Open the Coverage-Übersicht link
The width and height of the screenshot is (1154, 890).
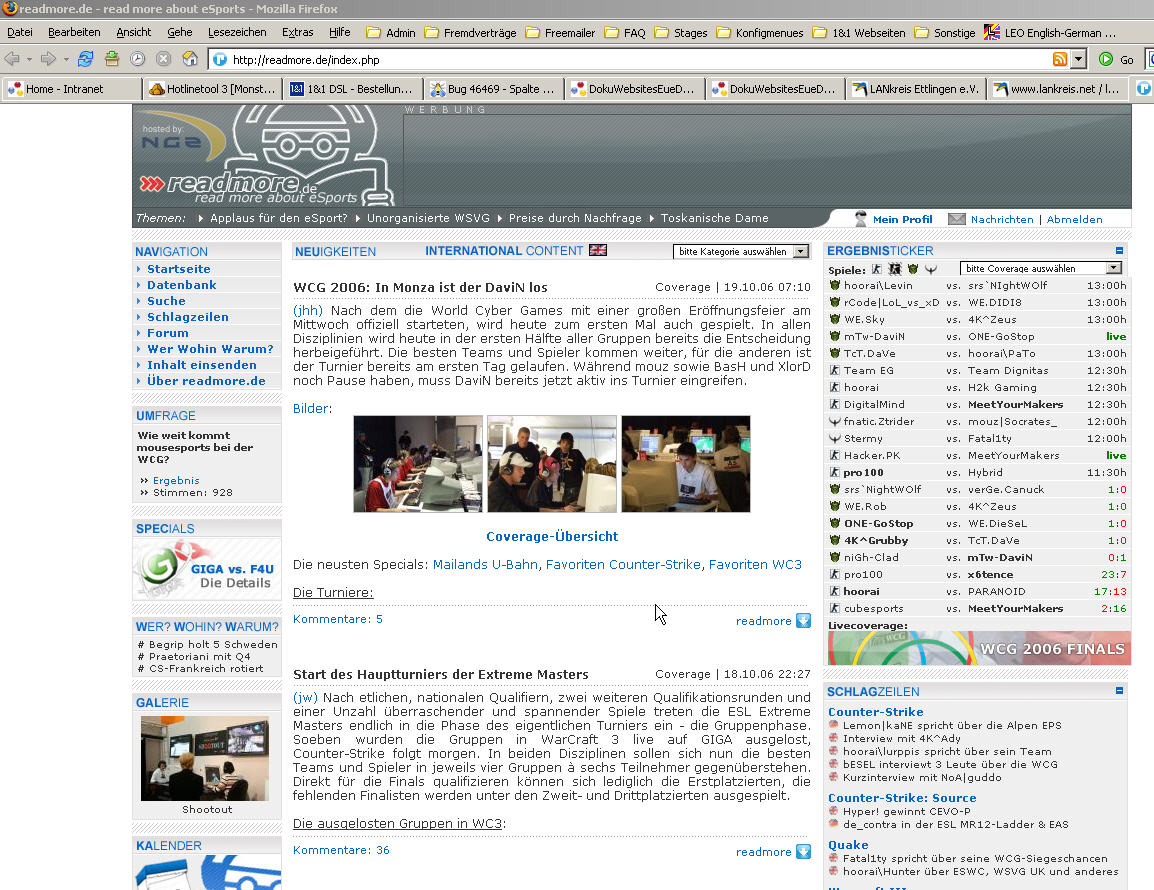pos(552,536)
